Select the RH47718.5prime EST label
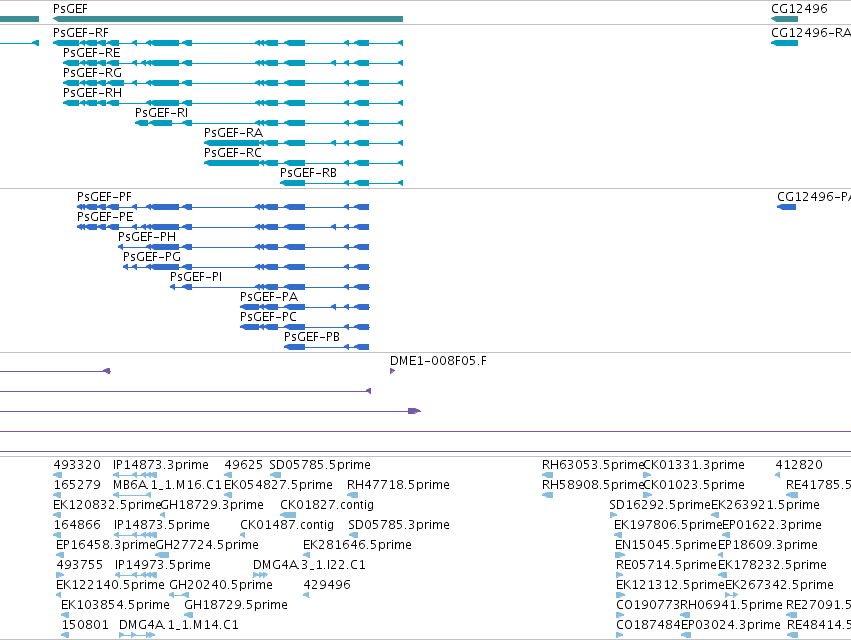The width and height of the screenshot is (851, 640). click(x=398, y=485)
